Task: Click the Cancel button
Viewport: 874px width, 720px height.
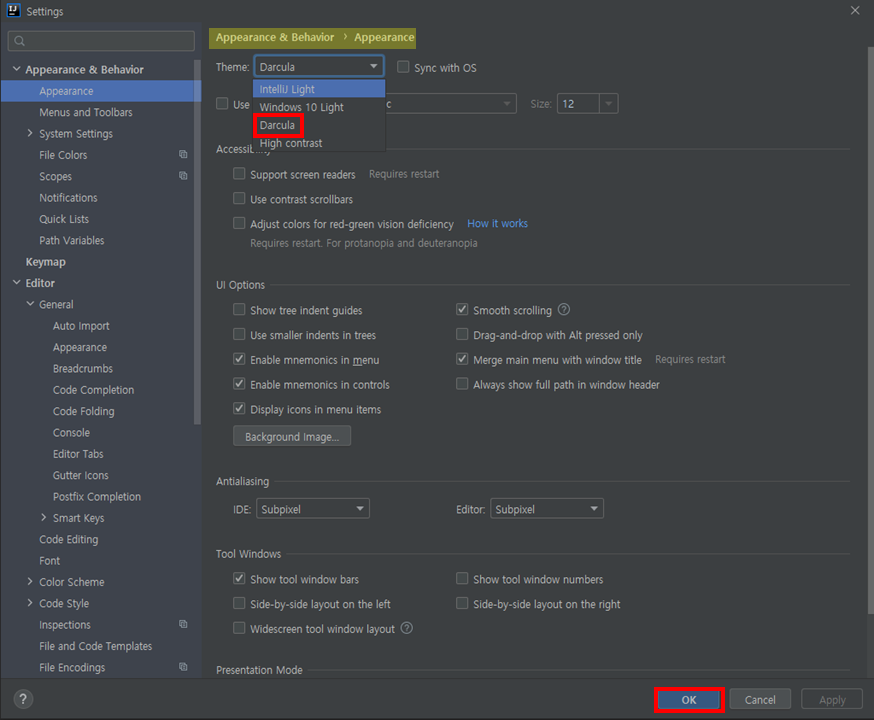Action: tap(760, 699)
